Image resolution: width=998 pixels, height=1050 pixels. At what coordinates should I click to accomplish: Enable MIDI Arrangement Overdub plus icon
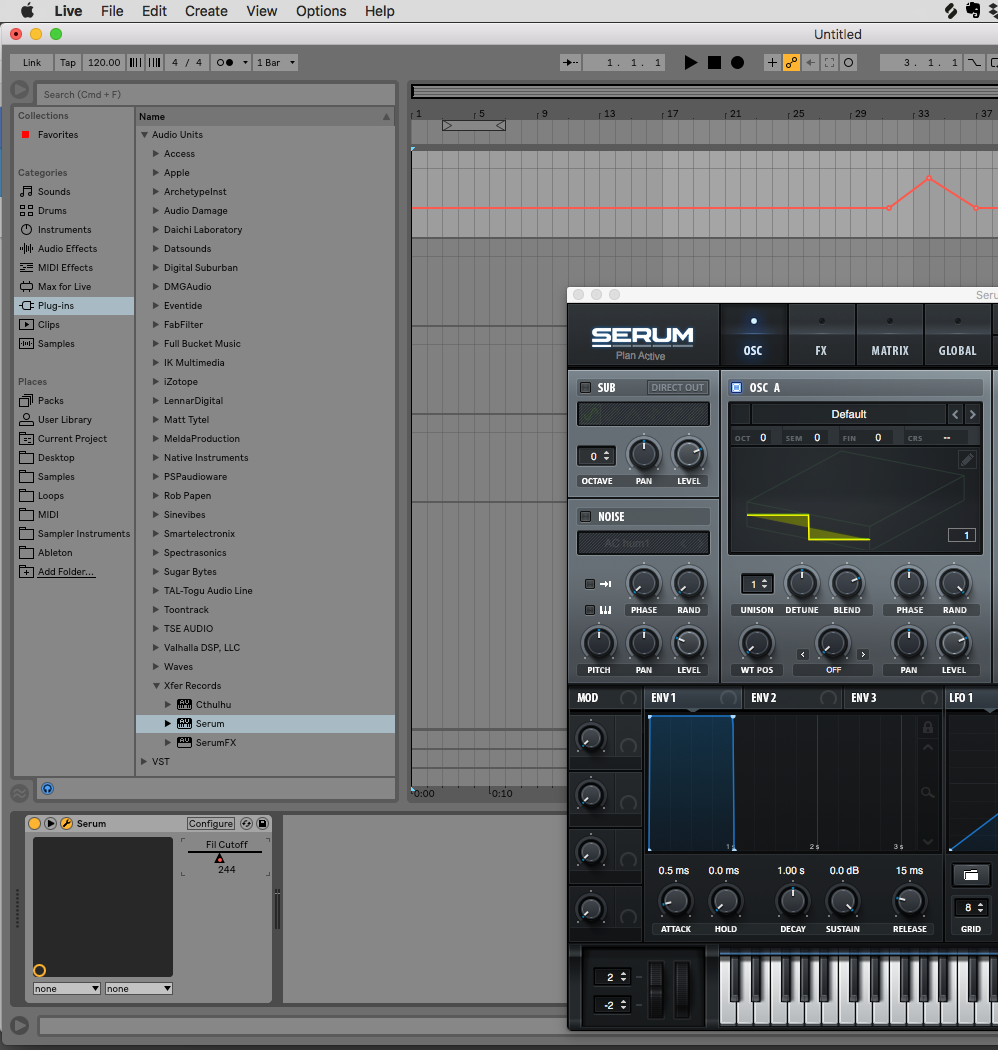coord(772,62)
